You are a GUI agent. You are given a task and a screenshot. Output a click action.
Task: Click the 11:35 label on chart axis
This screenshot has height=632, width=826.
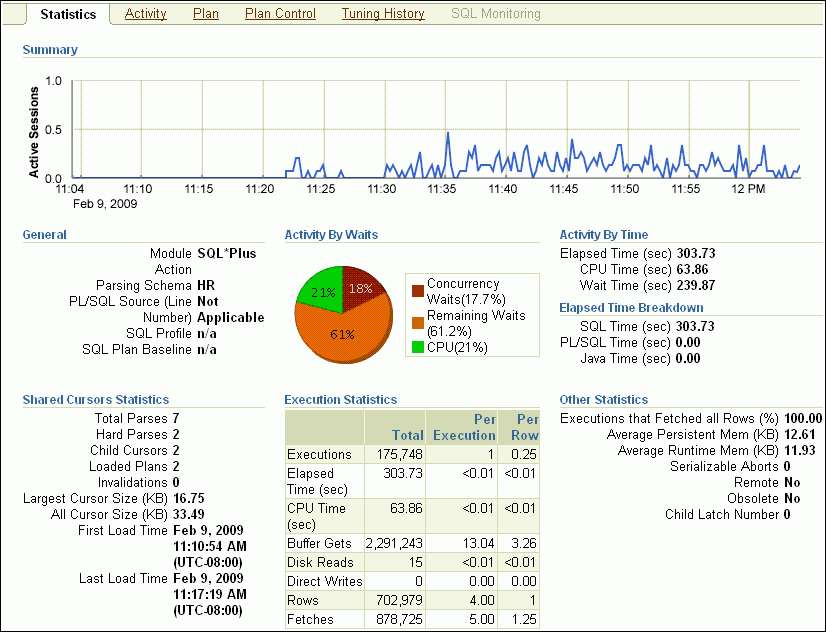[x=441, y=189]
